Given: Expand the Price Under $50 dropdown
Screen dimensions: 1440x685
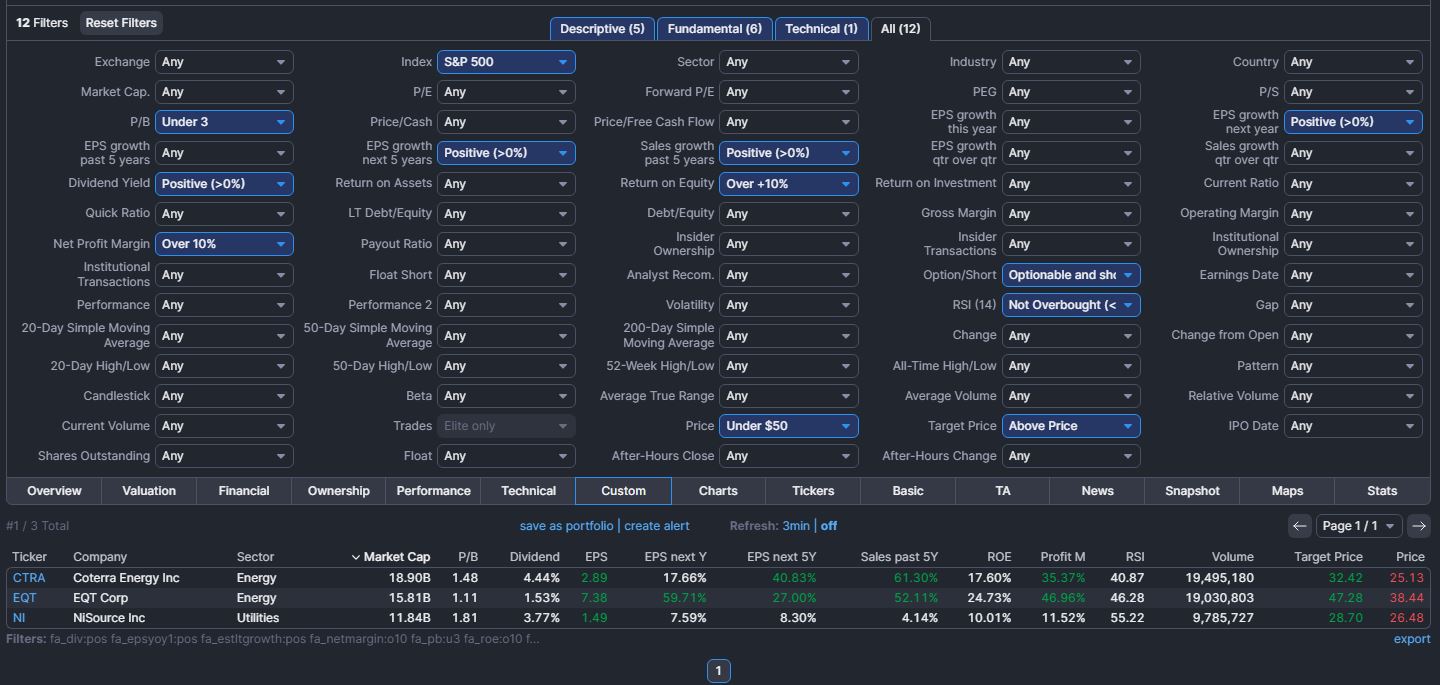Looking at the screenshot, I should (x=788, y=426).
